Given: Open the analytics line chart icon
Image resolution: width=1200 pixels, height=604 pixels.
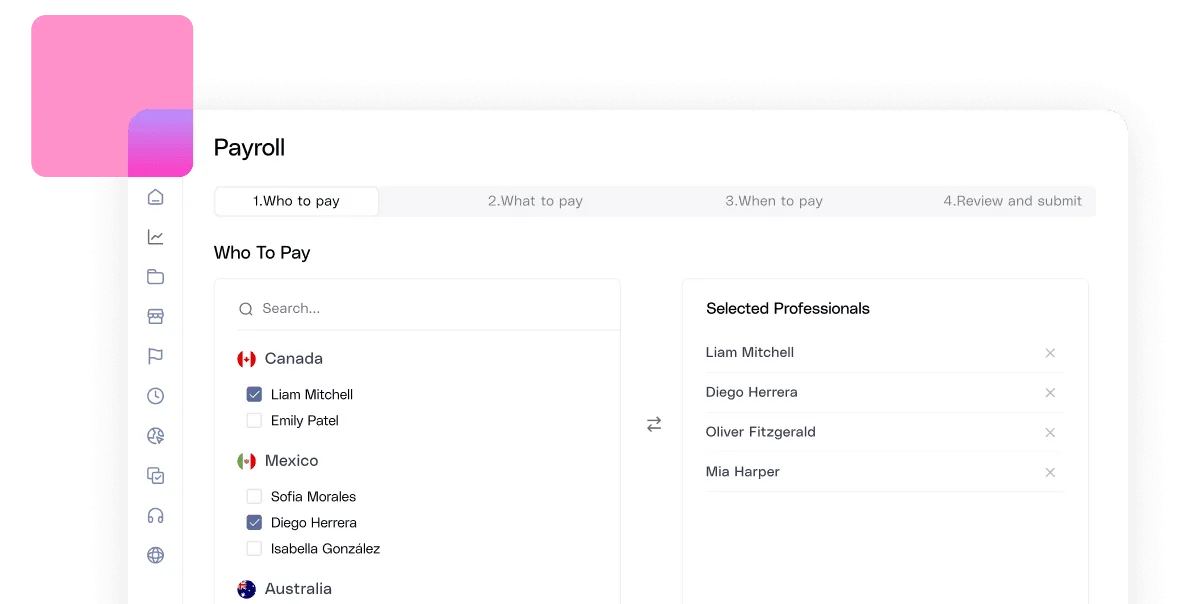Looking at the screenshot, I should 155,237.
